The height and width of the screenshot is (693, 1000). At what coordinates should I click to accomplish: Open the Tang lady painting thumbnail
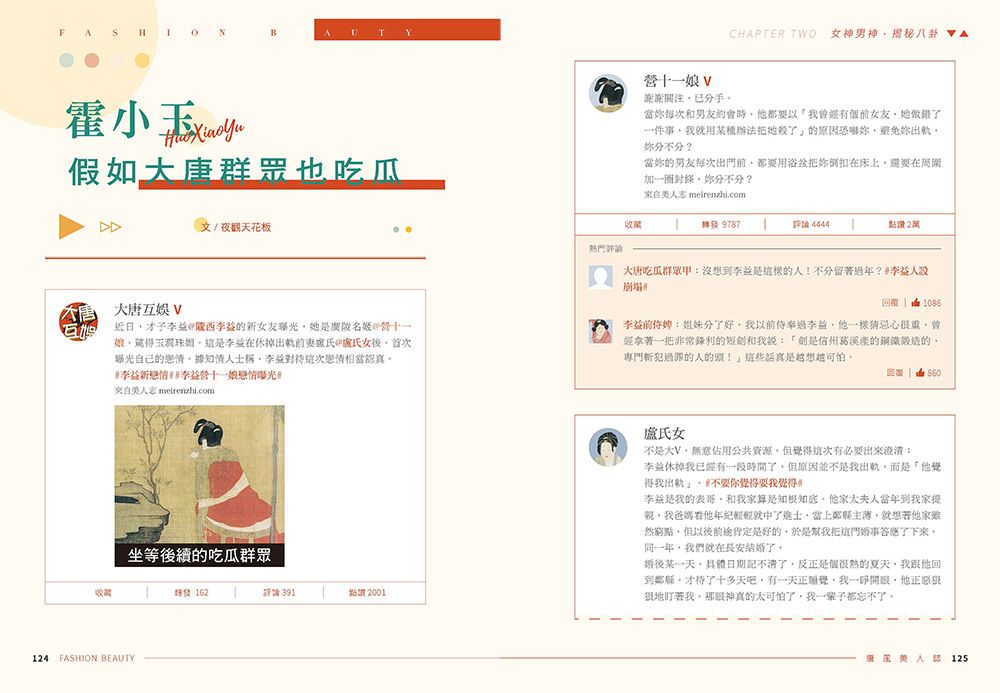pyautogui.click(x=200, y=486)
